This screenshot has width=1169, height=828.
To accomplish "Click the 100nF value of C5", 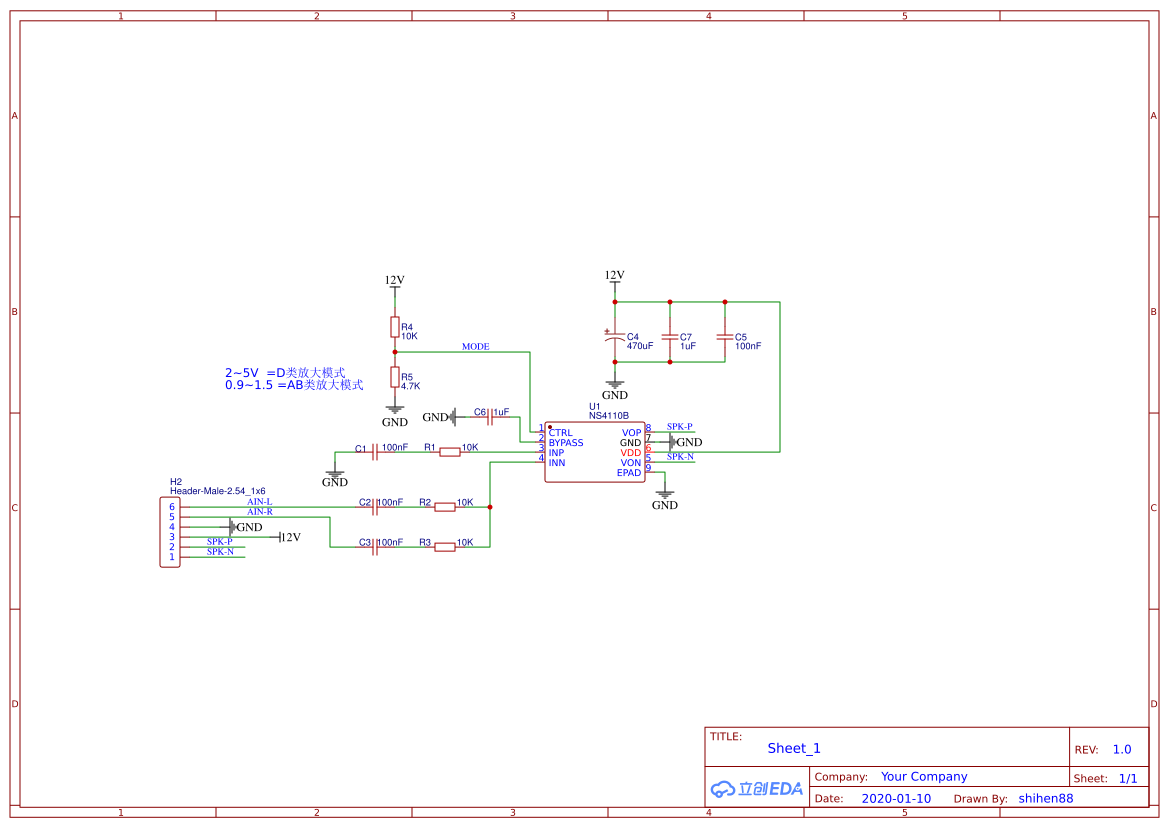I will point(748,346).
